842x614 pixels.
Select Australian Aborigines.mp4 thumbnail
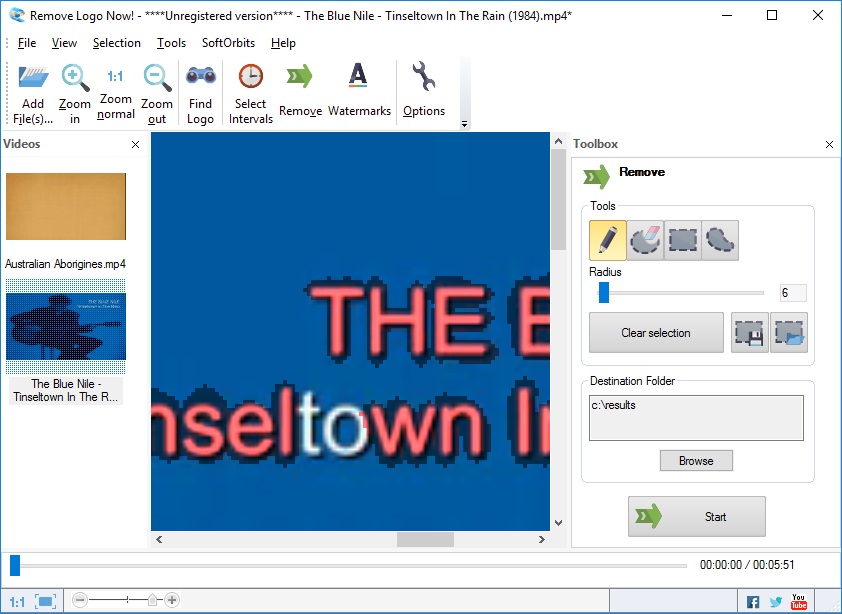tap(66, 206)
